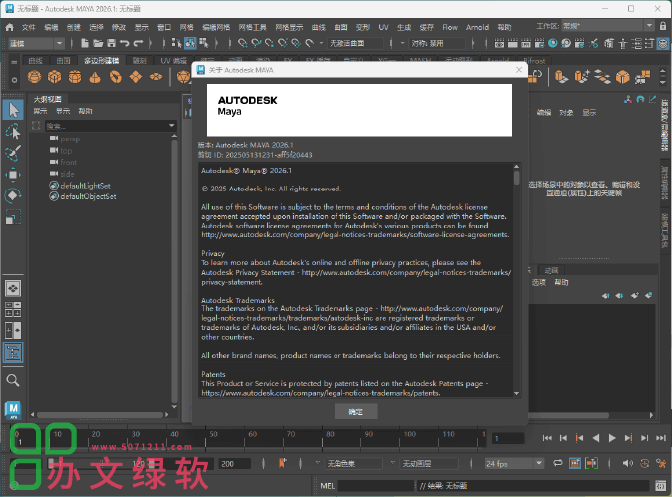
Task: Switch to the Bifrost shelf tab
Action: [534, 61]
